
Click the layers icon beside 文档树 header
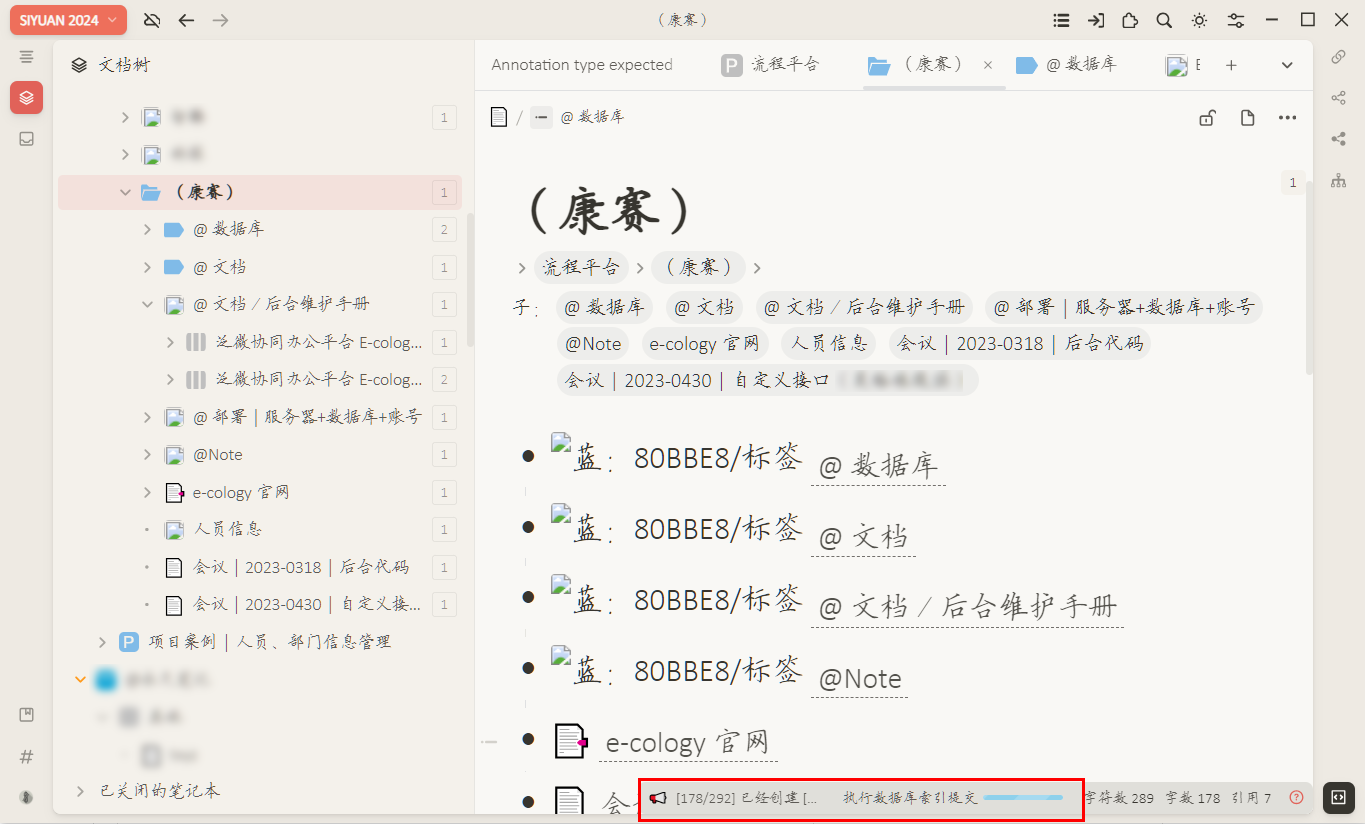[79, 66]
